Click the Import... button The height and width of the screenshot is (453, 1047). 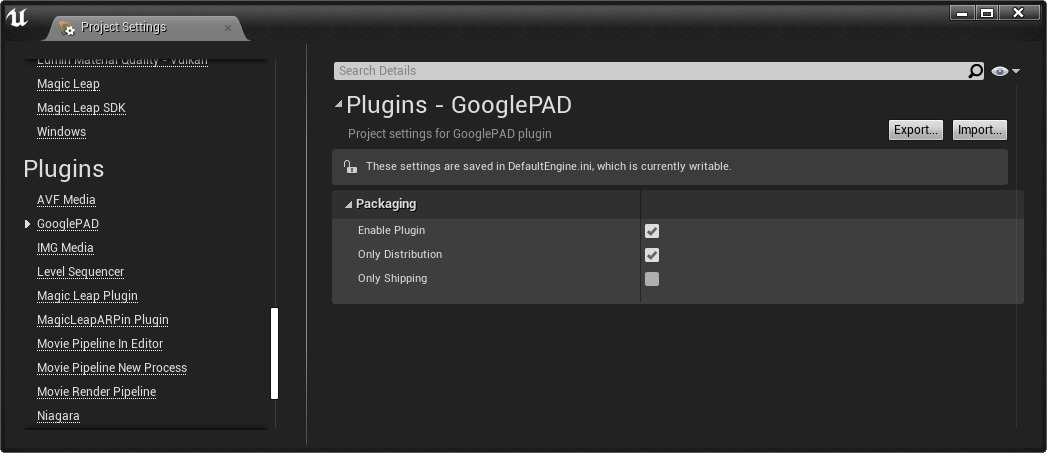980,130
